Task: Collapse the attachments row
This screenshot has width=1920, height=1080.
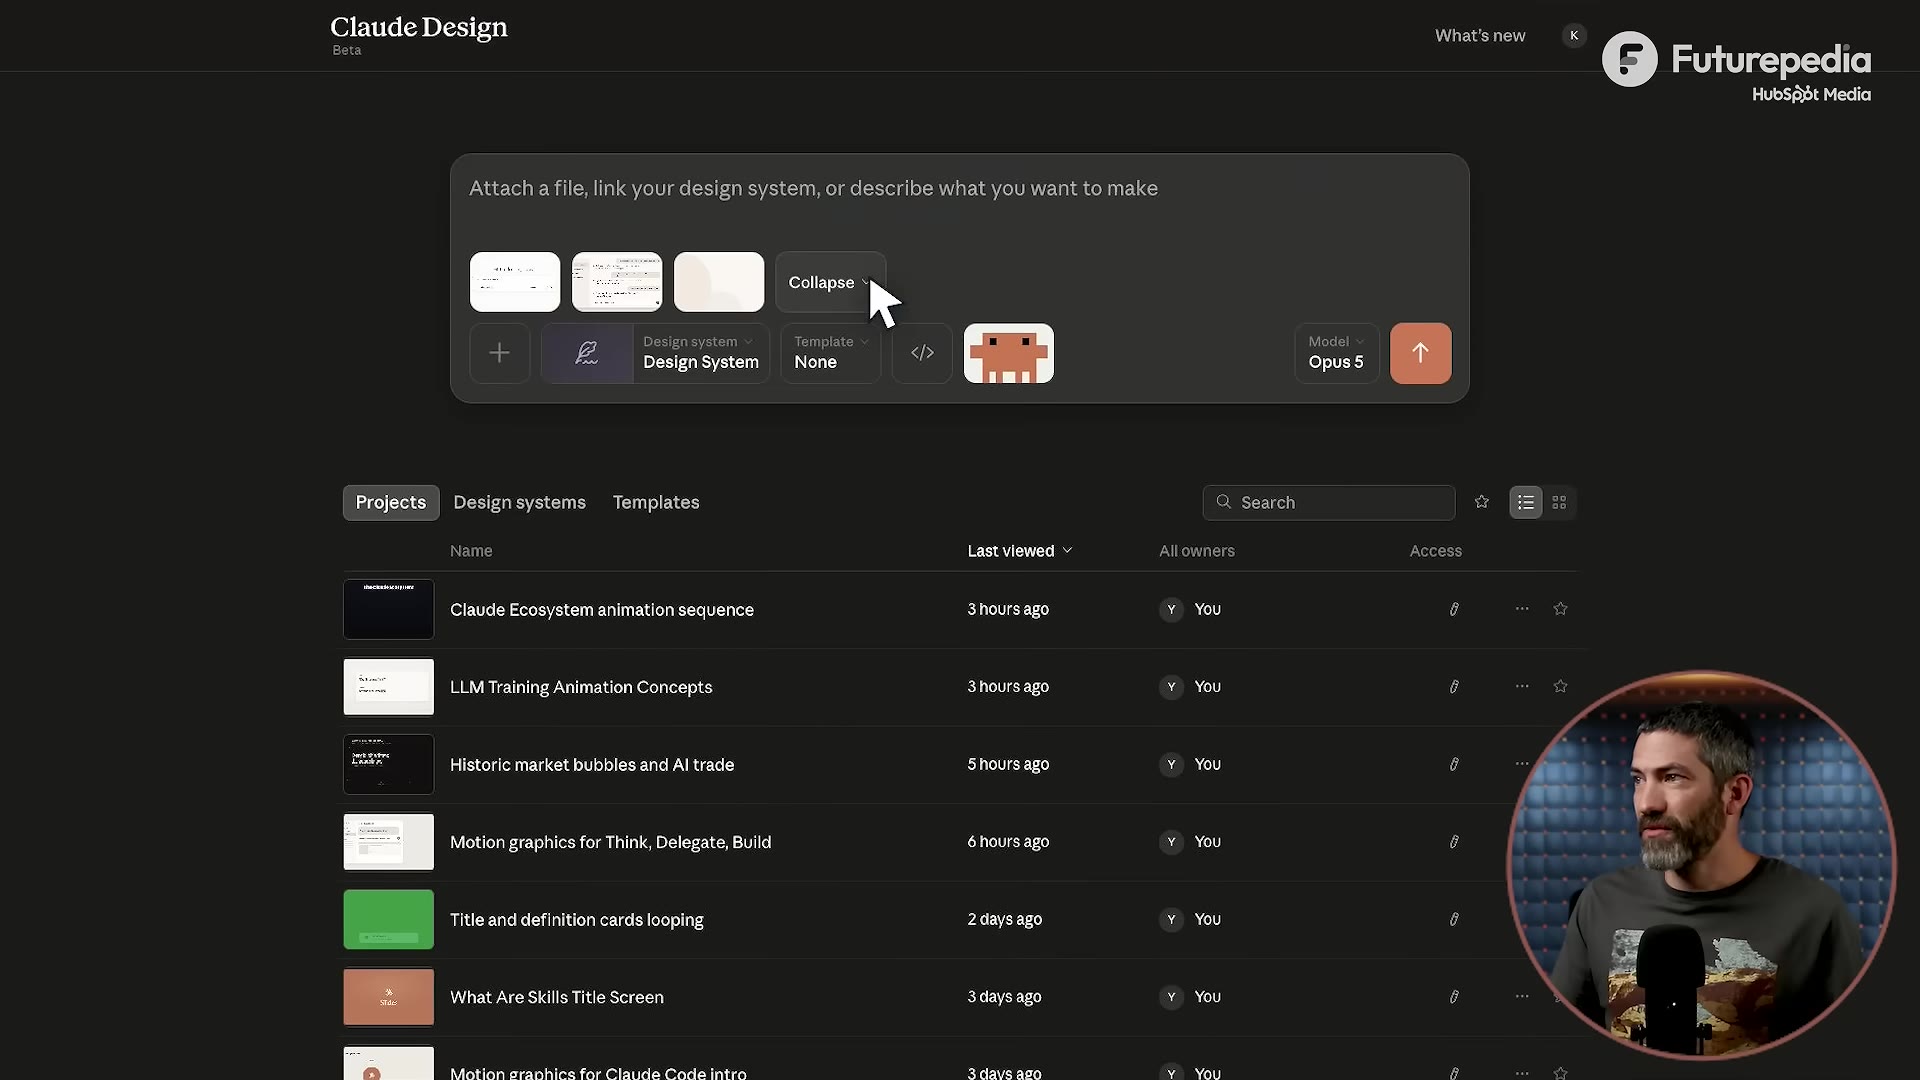Action: click(x=830, y=282)
